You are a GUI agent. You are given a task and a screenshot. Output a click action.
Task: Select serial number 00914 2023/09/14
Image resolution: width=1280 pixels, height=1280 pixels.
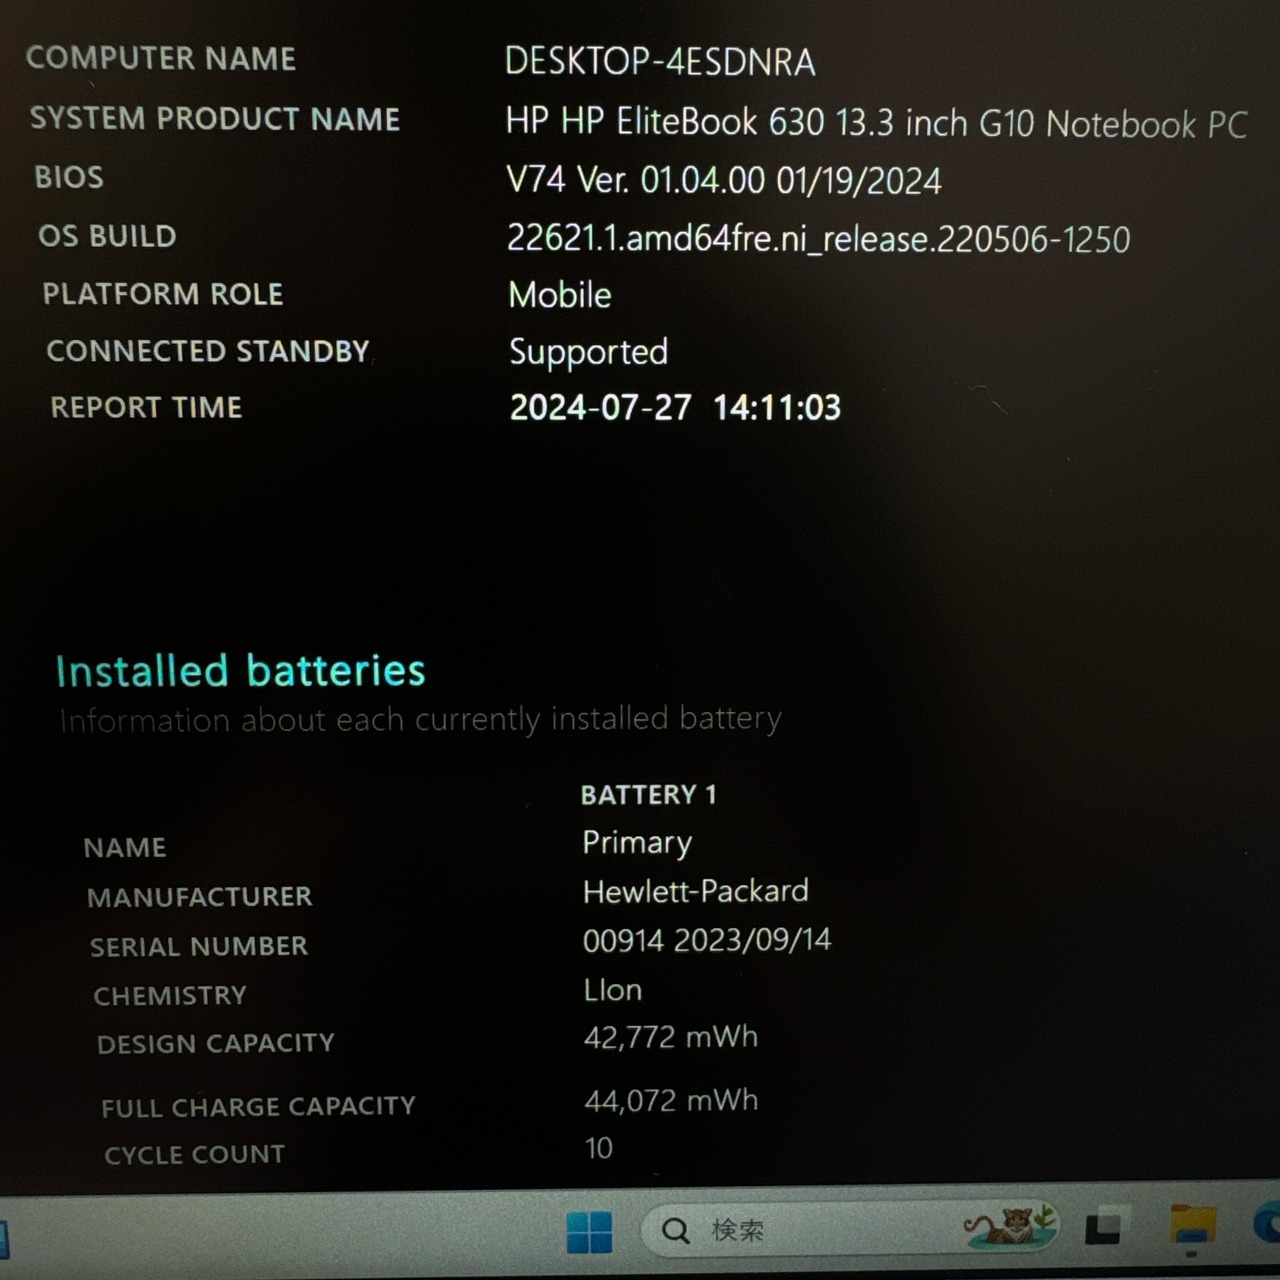tap(707, 940)
